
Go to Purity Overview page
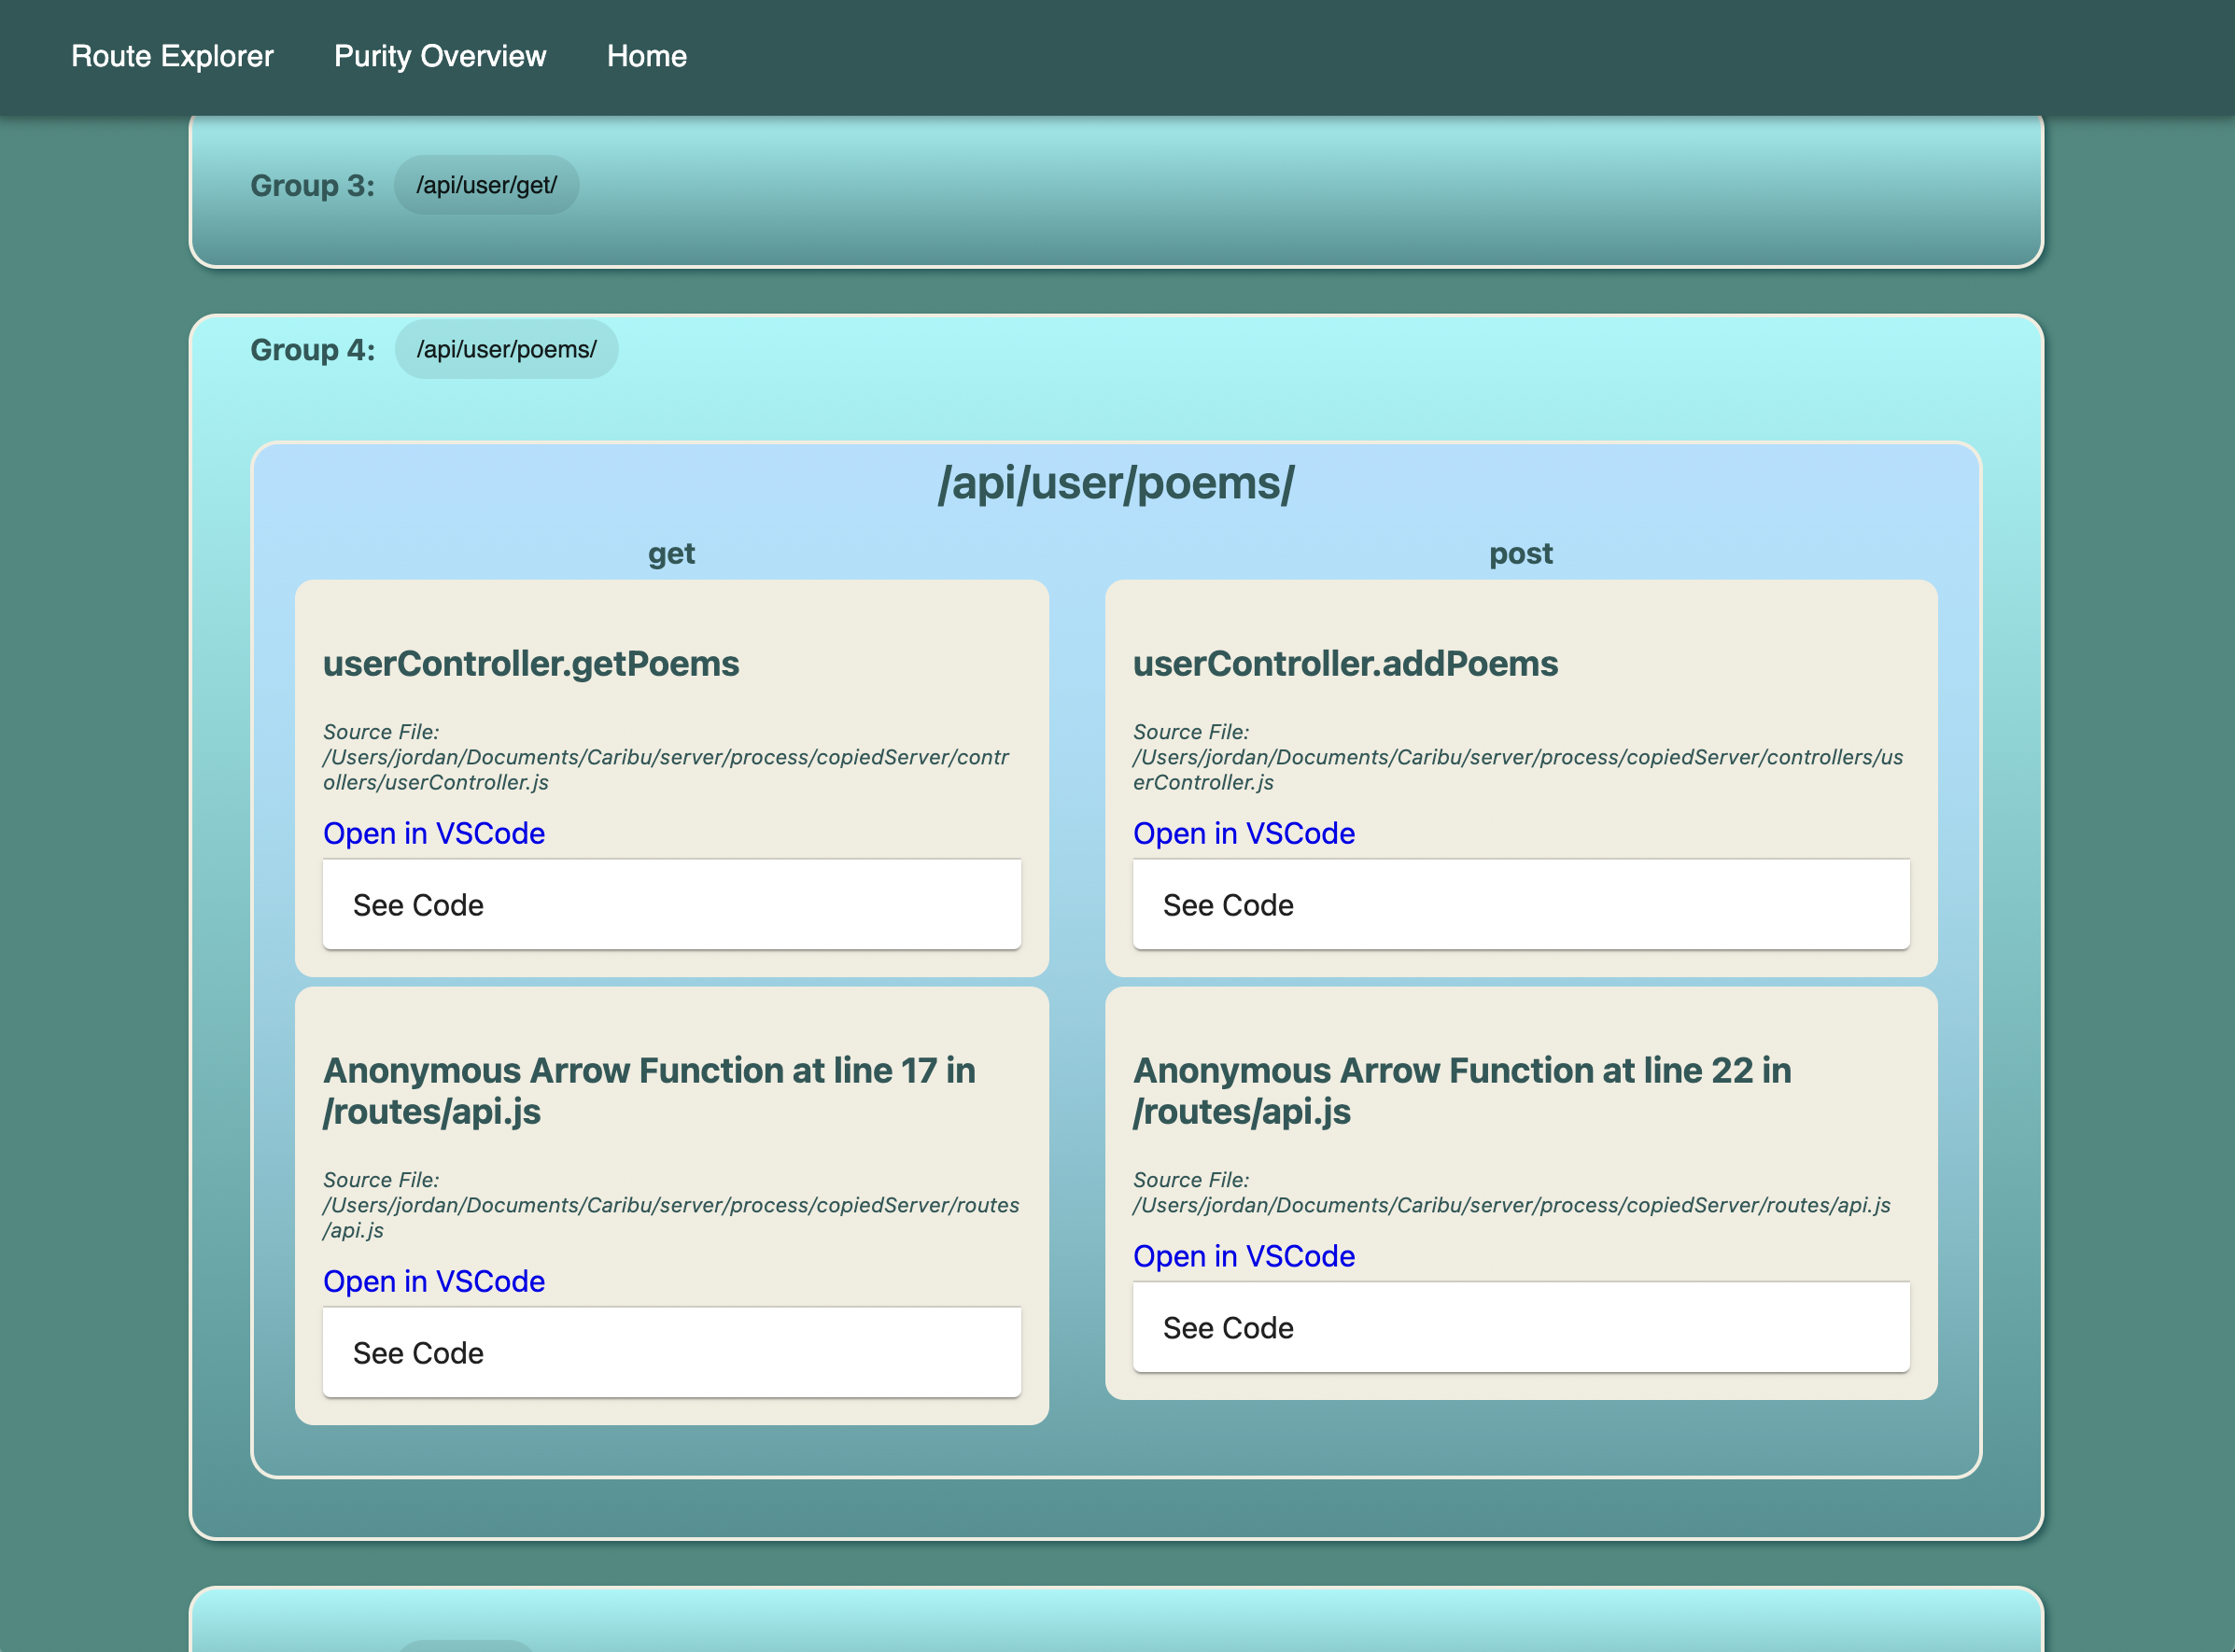(x=440, y=56)
